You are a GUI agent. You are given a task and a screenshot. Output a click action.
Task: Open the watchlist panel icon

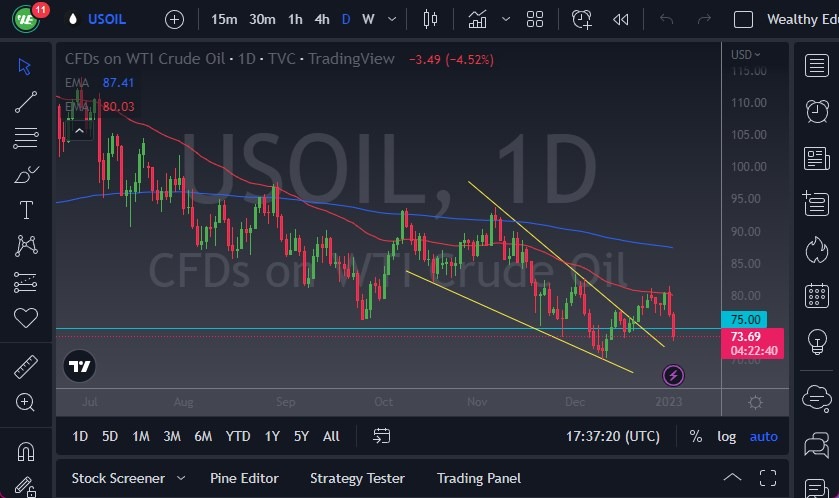pos(817,65)
